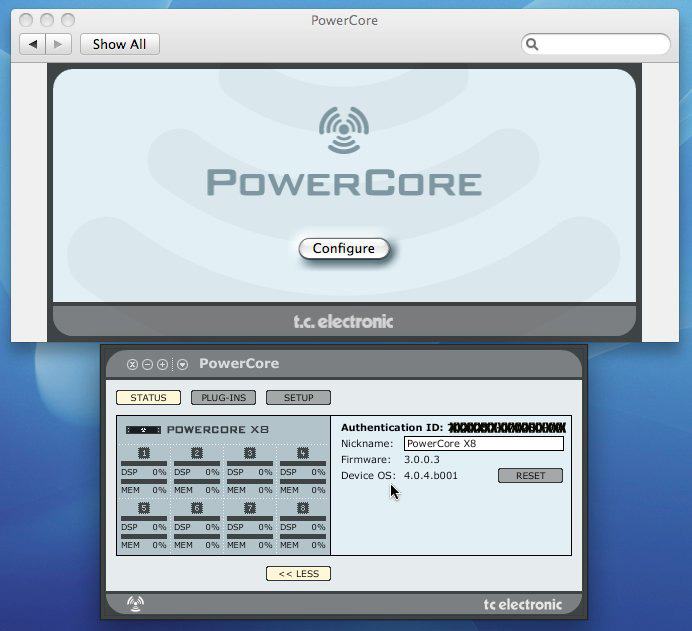
Task: Select DSP chip 2 icon
Action: (x=197, y=453)
